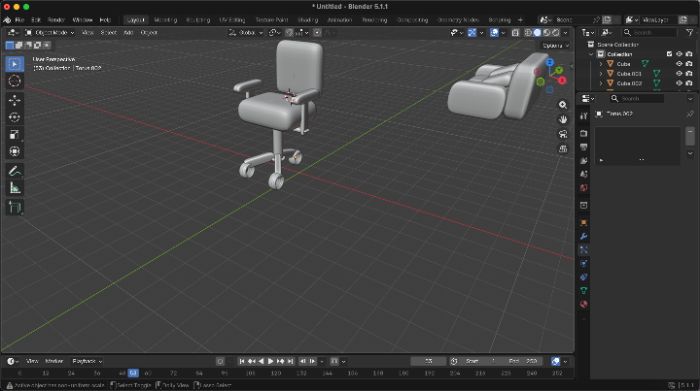Open the viewport Add menu
Screen dimensions: 700x391
click(128, 33)
